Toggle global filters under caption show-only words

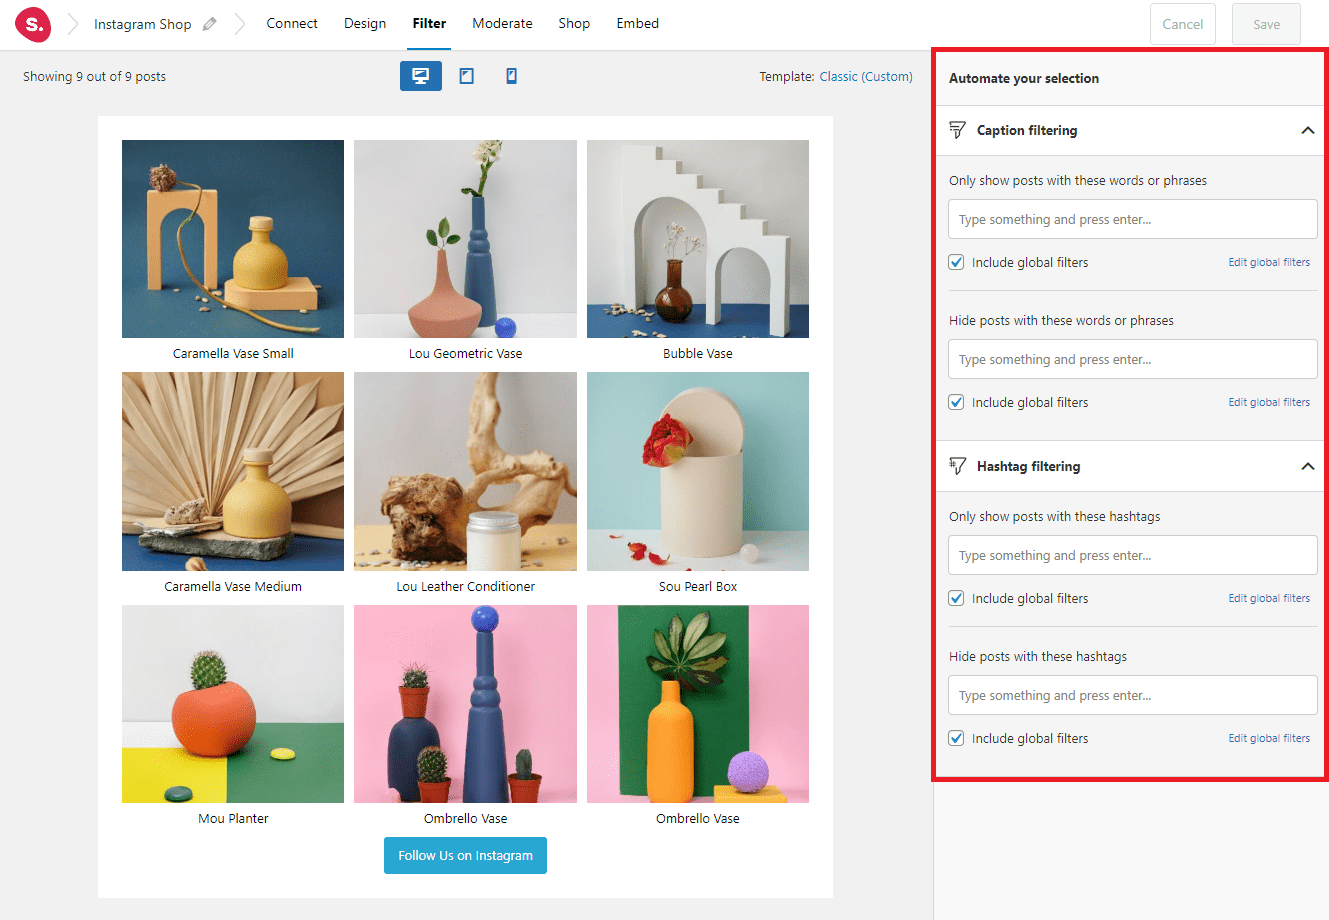[x=956, y=262]
